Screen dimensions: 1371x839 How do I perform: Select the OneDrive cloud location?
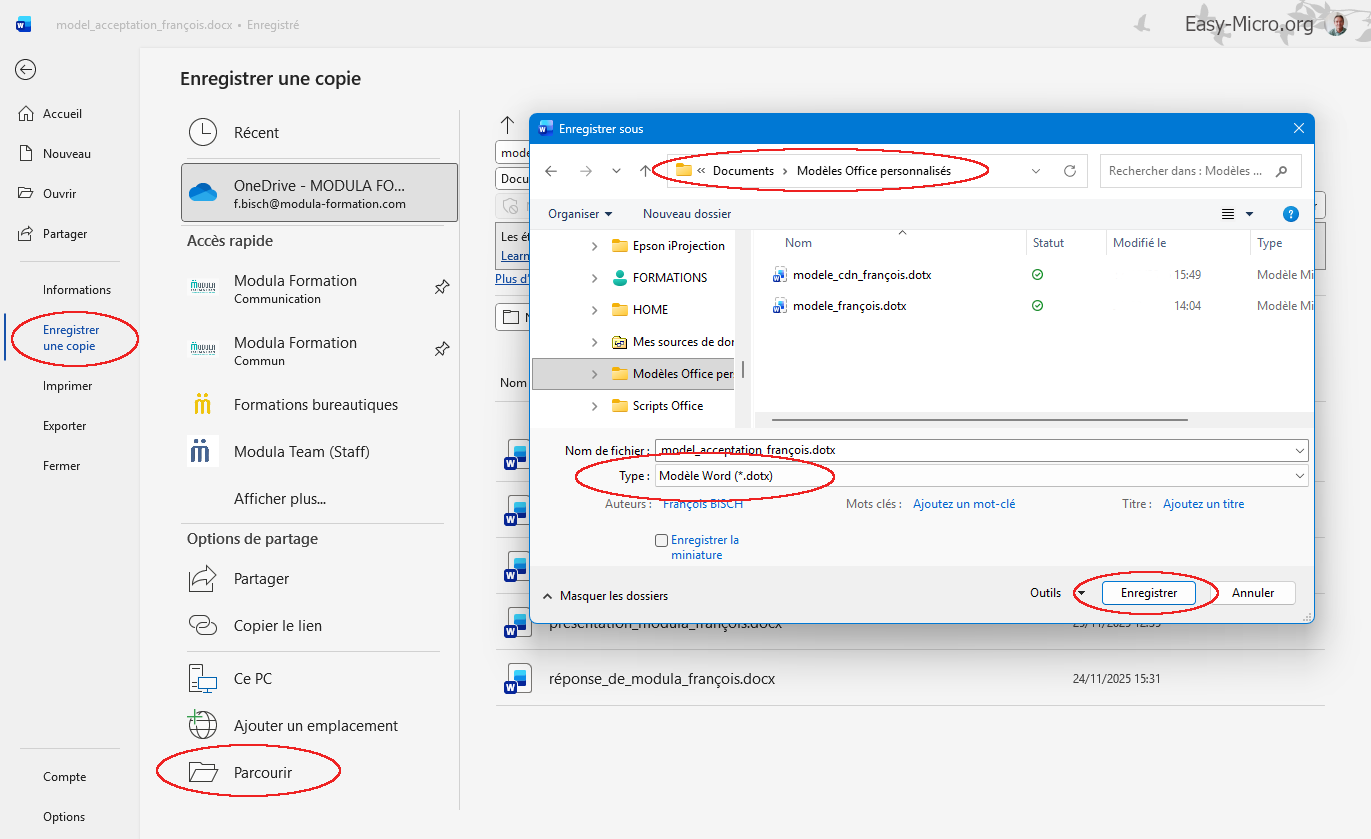[x=319, y=193]
